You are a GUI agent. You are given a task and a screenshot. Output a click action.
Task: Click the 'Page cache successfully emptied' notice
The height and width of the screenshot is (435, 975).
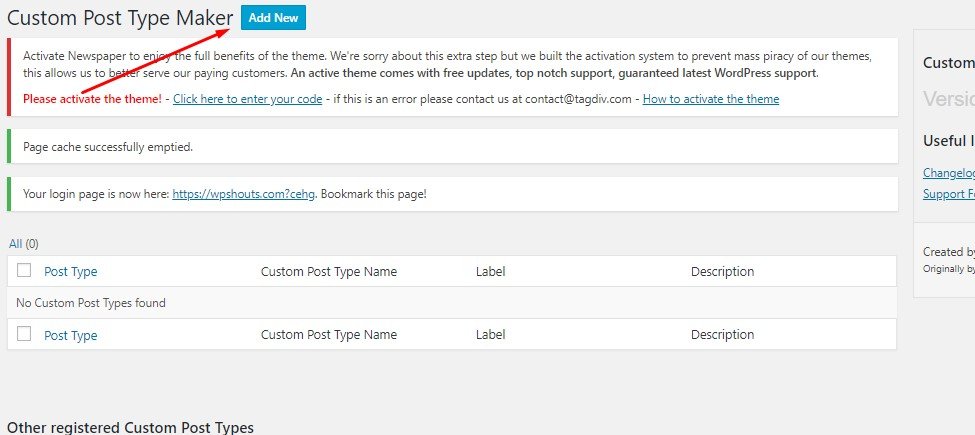tap(108, 146)
